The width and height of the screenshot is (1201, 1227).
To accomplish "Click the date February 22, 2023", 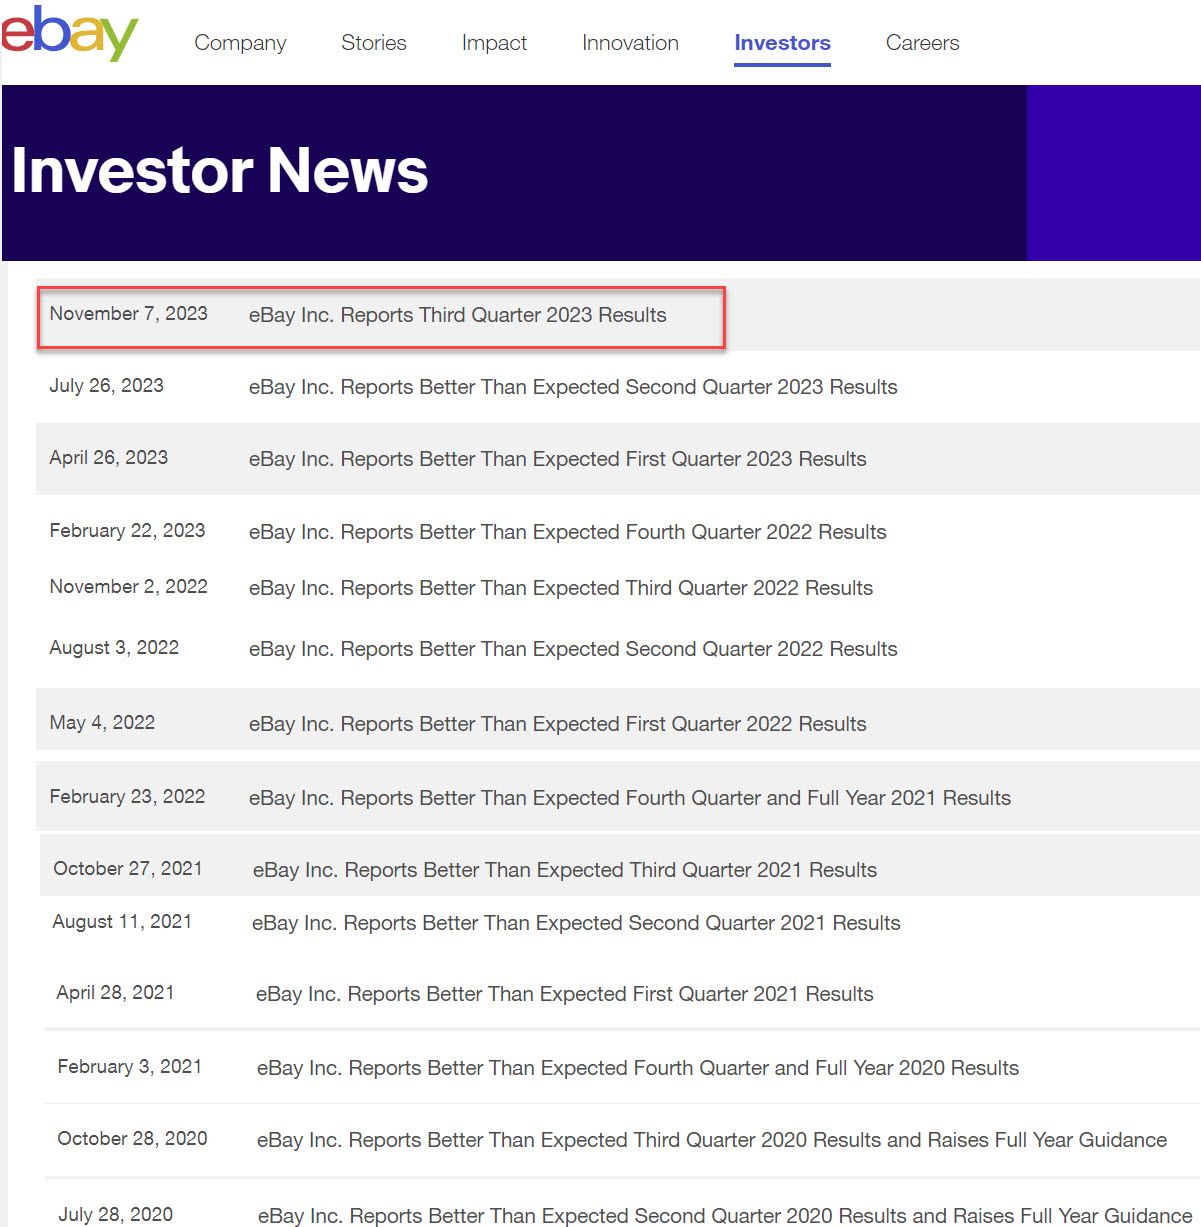I will point(127,531).
